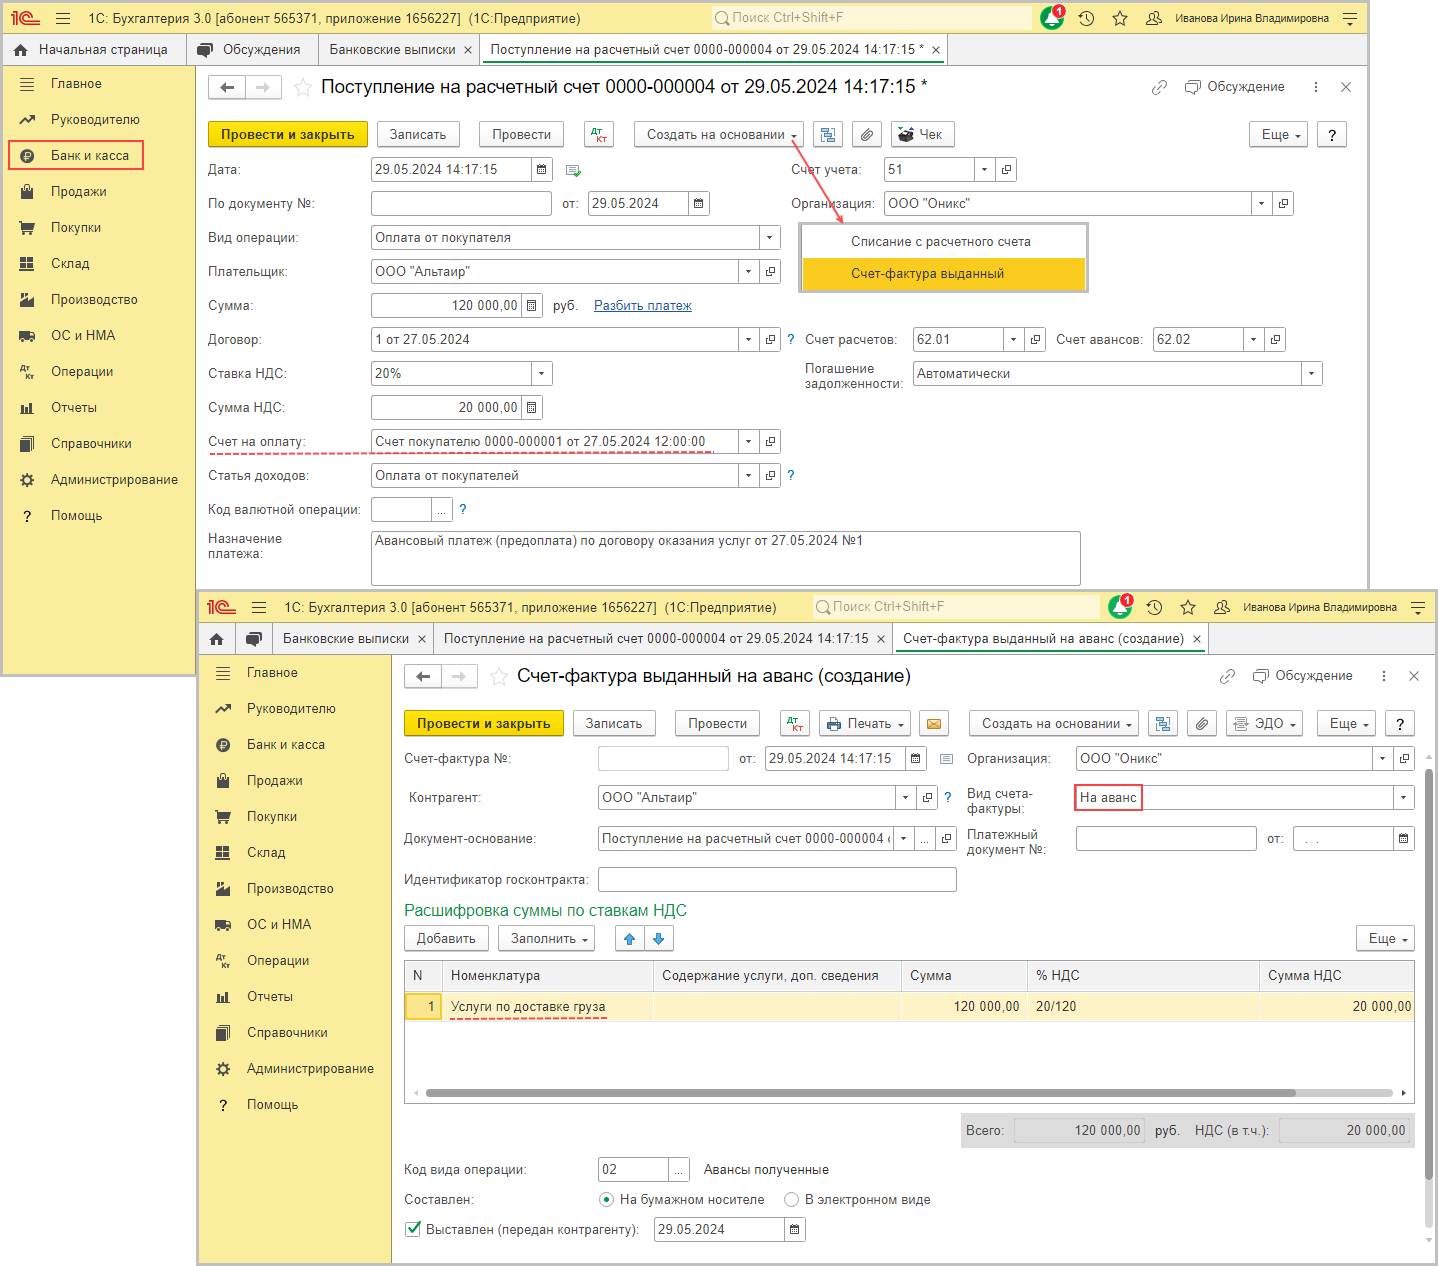Switch to the Начальная страница tab
The width and height of the screenshot is (1438, 1266).
pos(92,50)
